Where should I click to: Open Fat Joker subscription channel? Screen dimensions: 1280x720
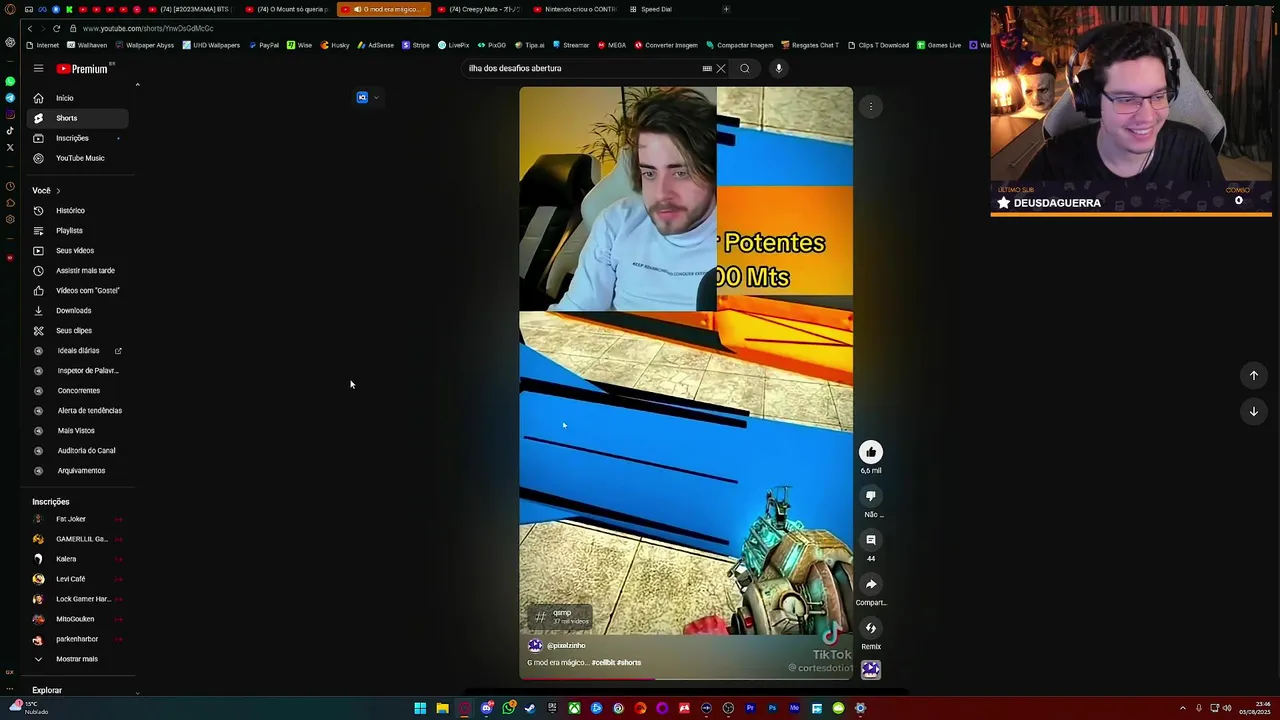click(x=78, y=519)
